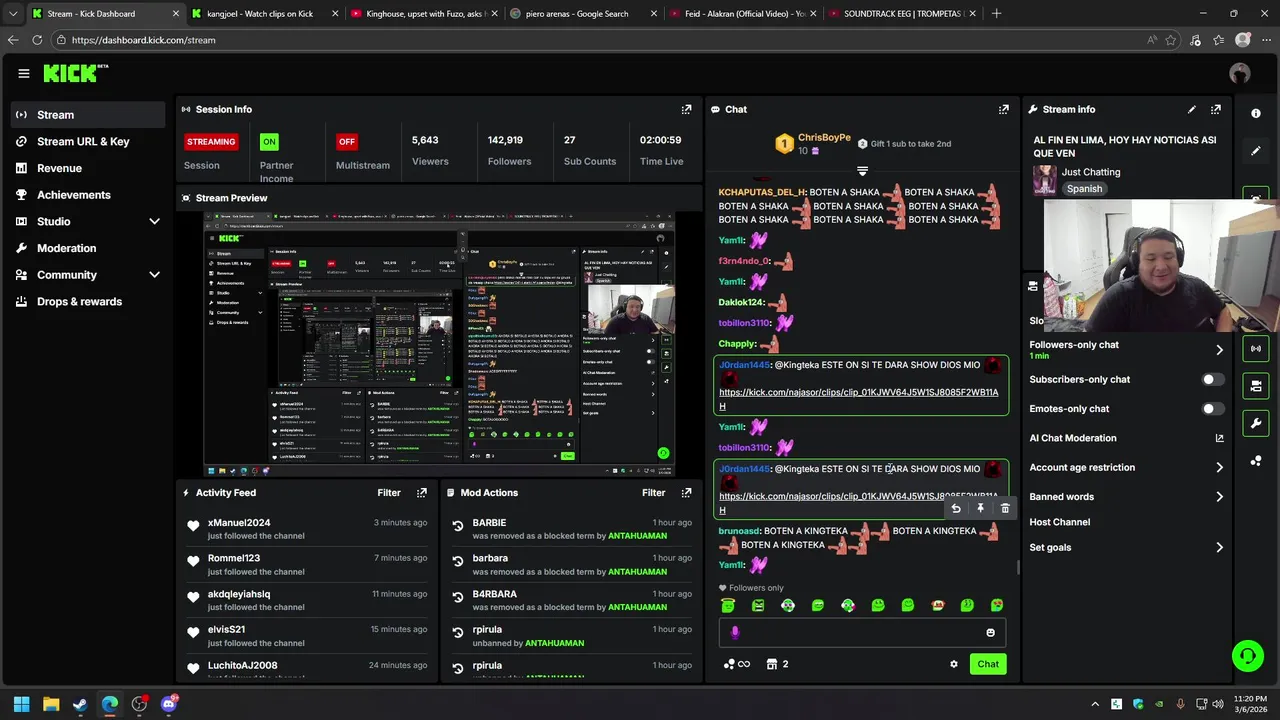Click the Spanish language tag
Viewport: 1280px width, 720px height.
1084,189
